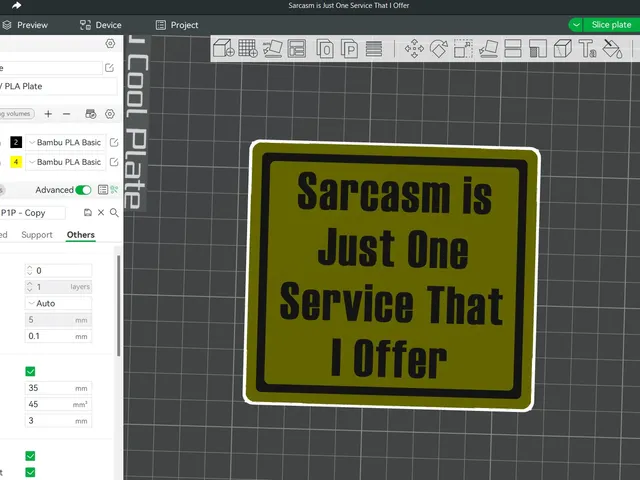Image resolution: width=640 pixels, height=480 pixels.
Task: Open filament settings gear next to sync icon
Action: pos(110,114)
